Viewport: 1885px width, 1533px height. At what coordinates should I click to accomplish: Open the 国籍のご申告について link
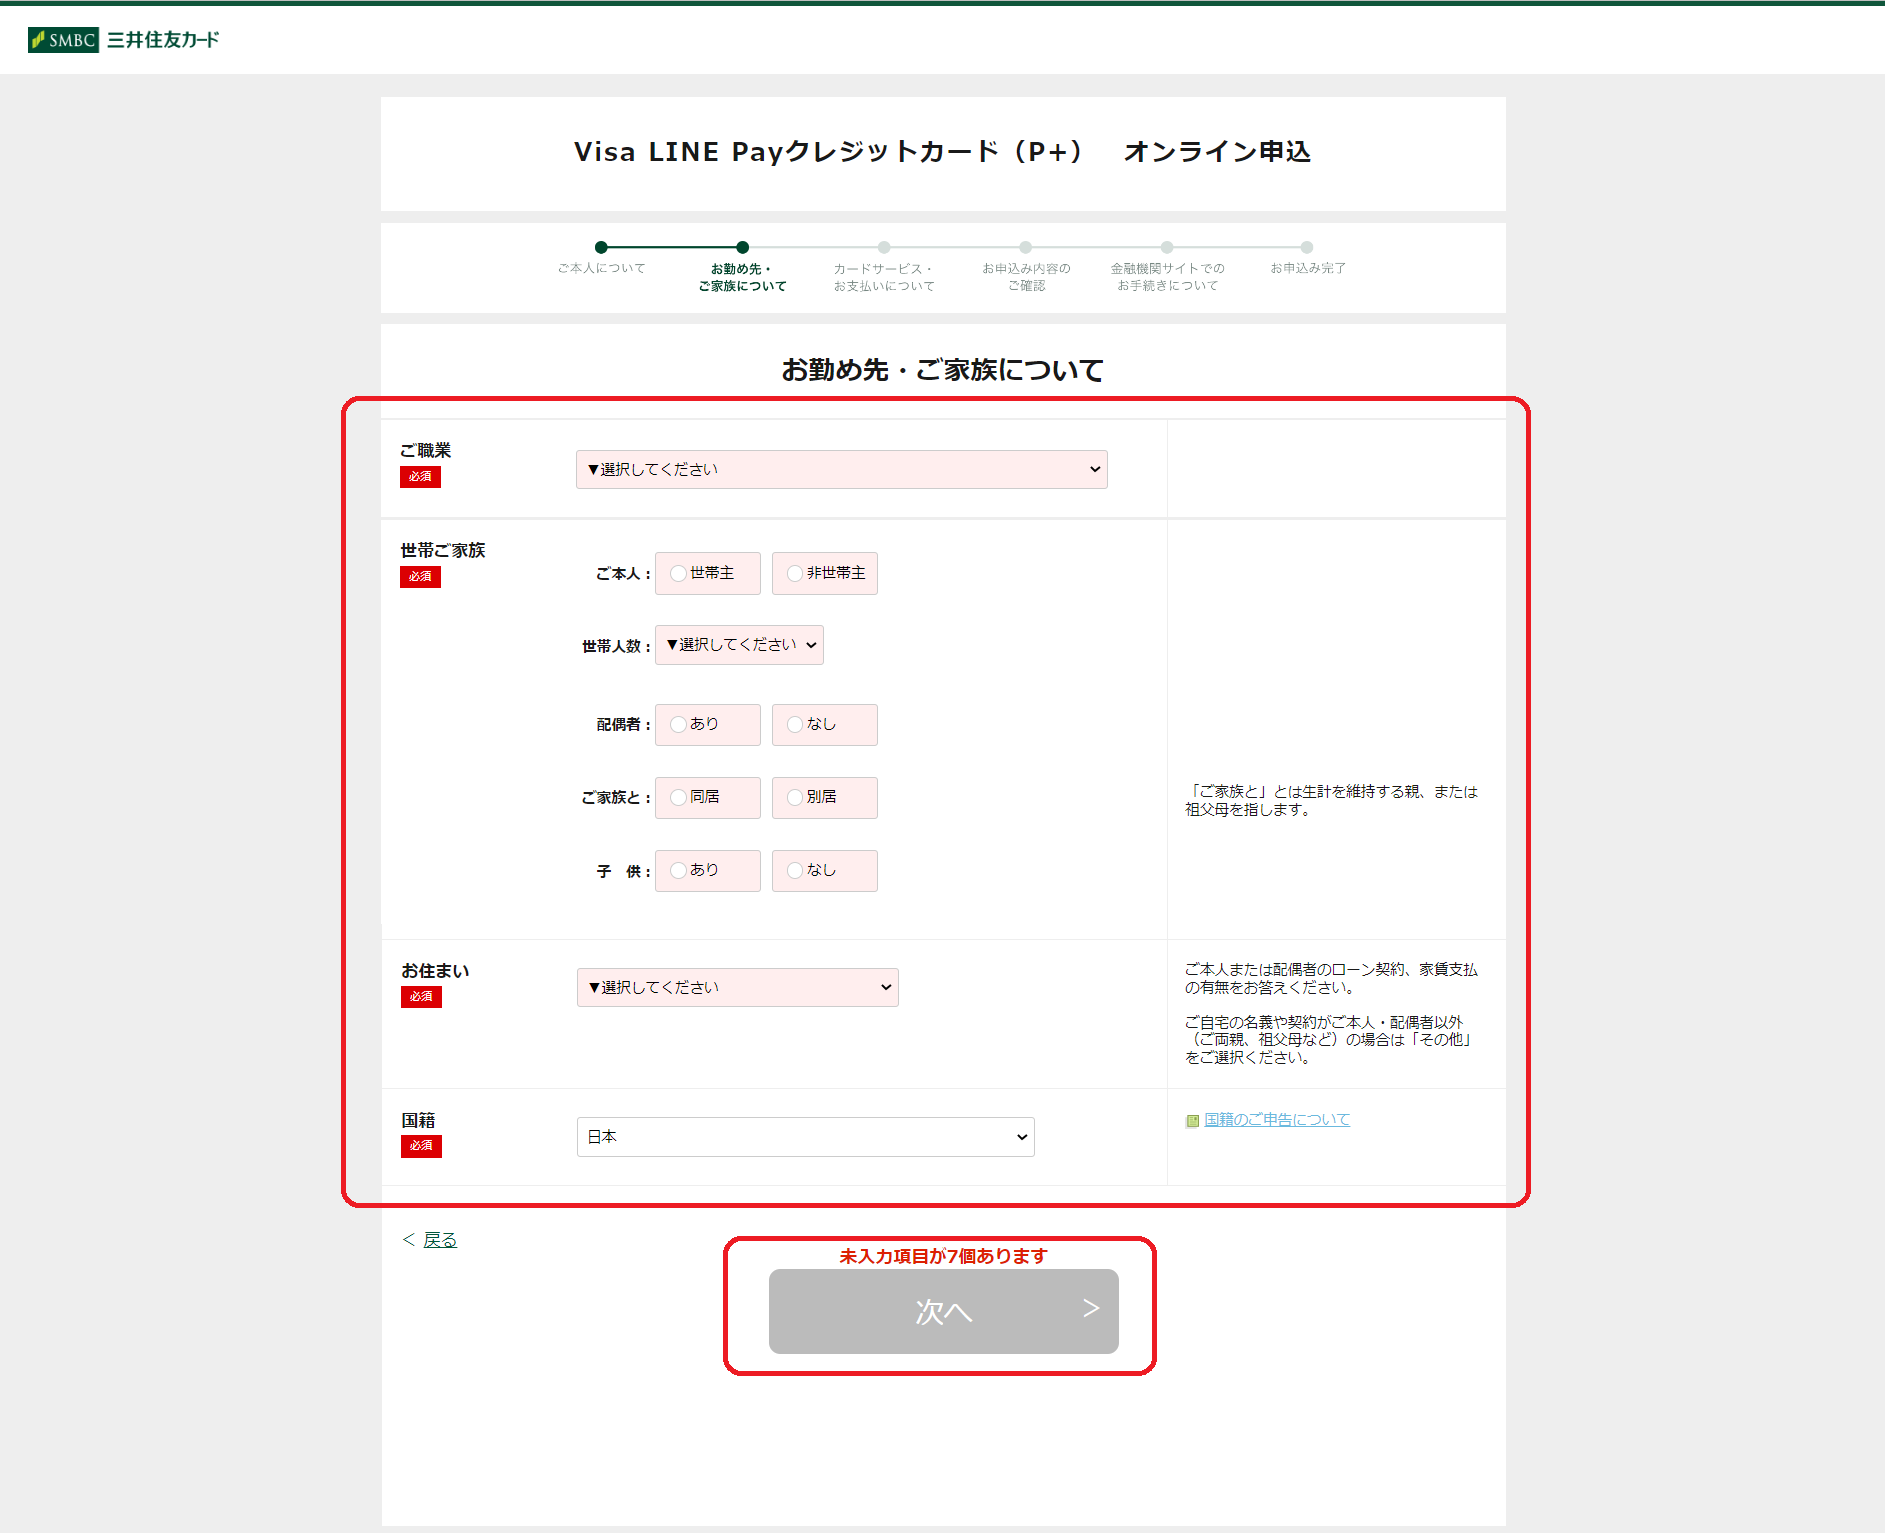[x=1277, y=1120]
